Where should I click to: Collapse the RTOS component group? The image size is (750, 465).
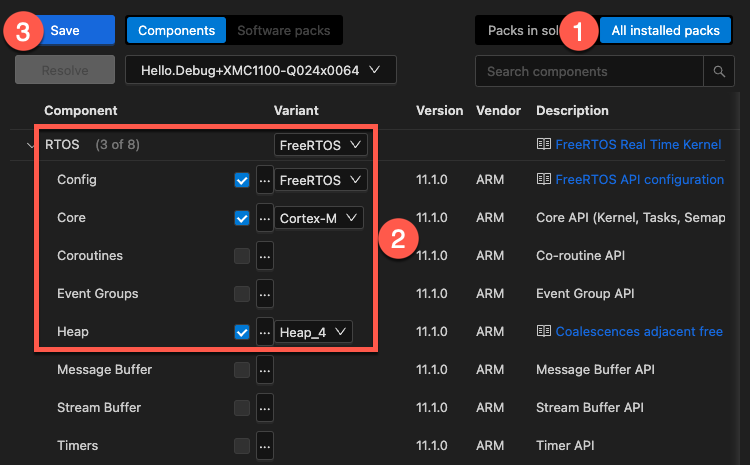(x=30, y=145)
